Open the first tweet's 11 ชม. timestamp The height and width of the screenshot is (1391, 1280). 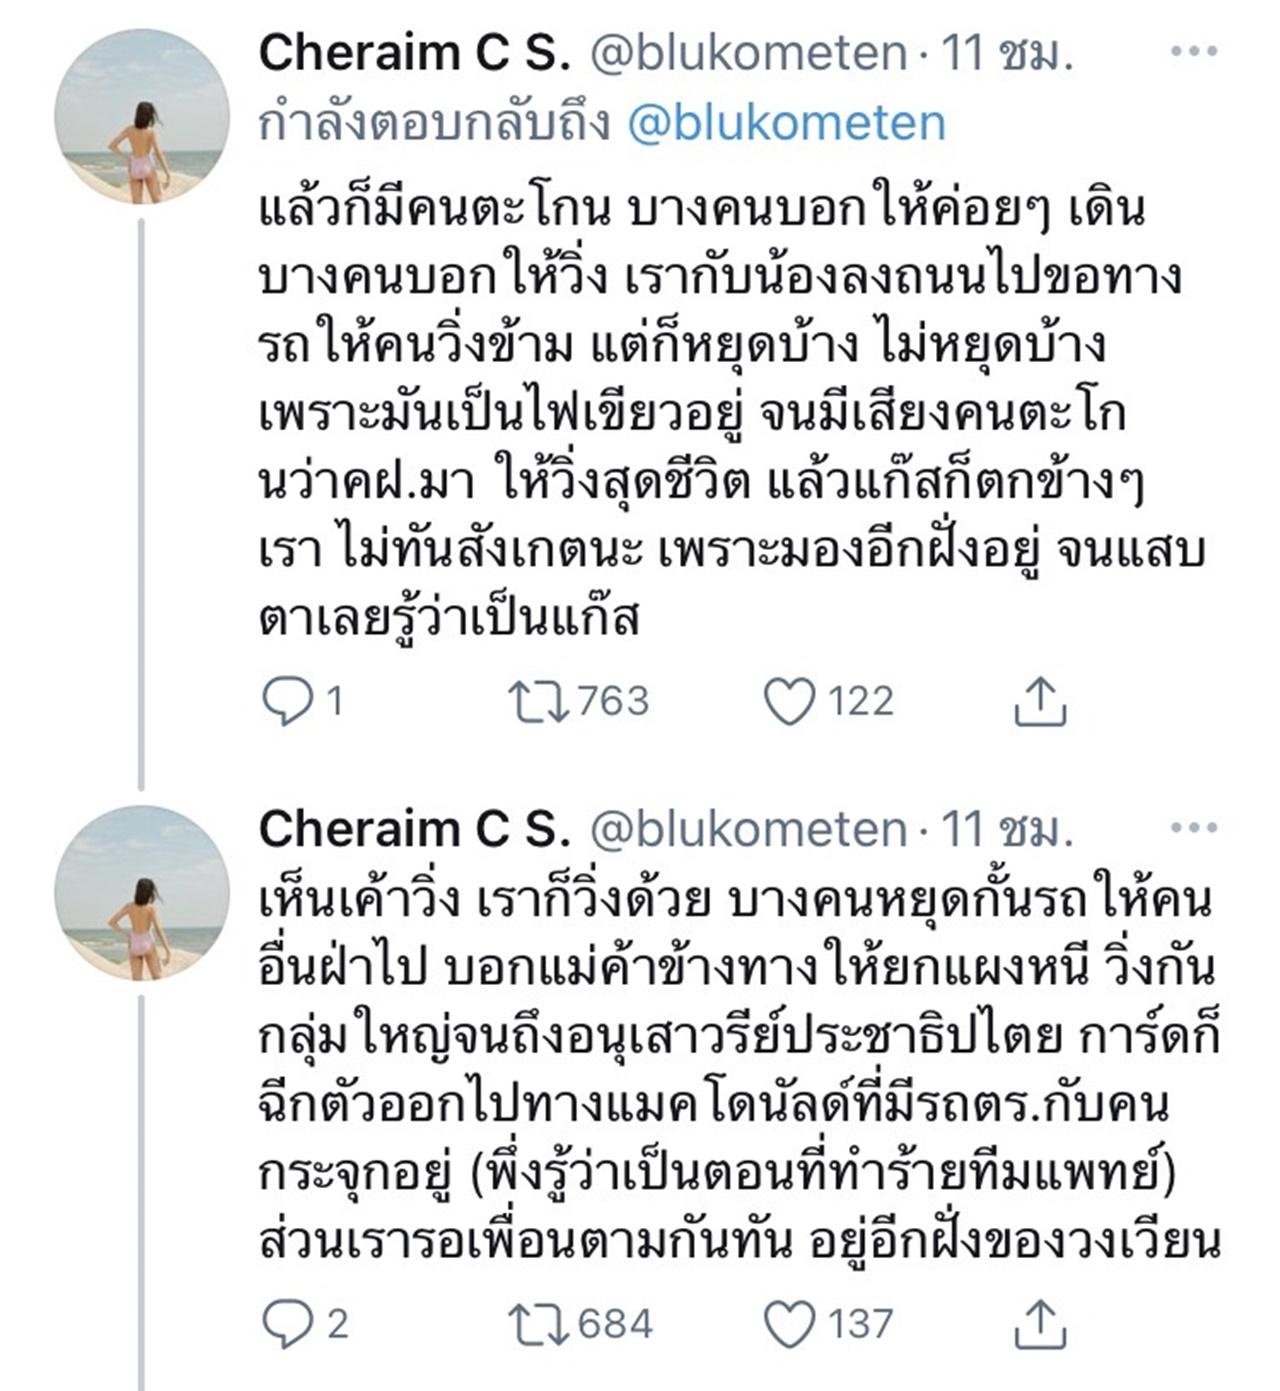(1008, 54)
